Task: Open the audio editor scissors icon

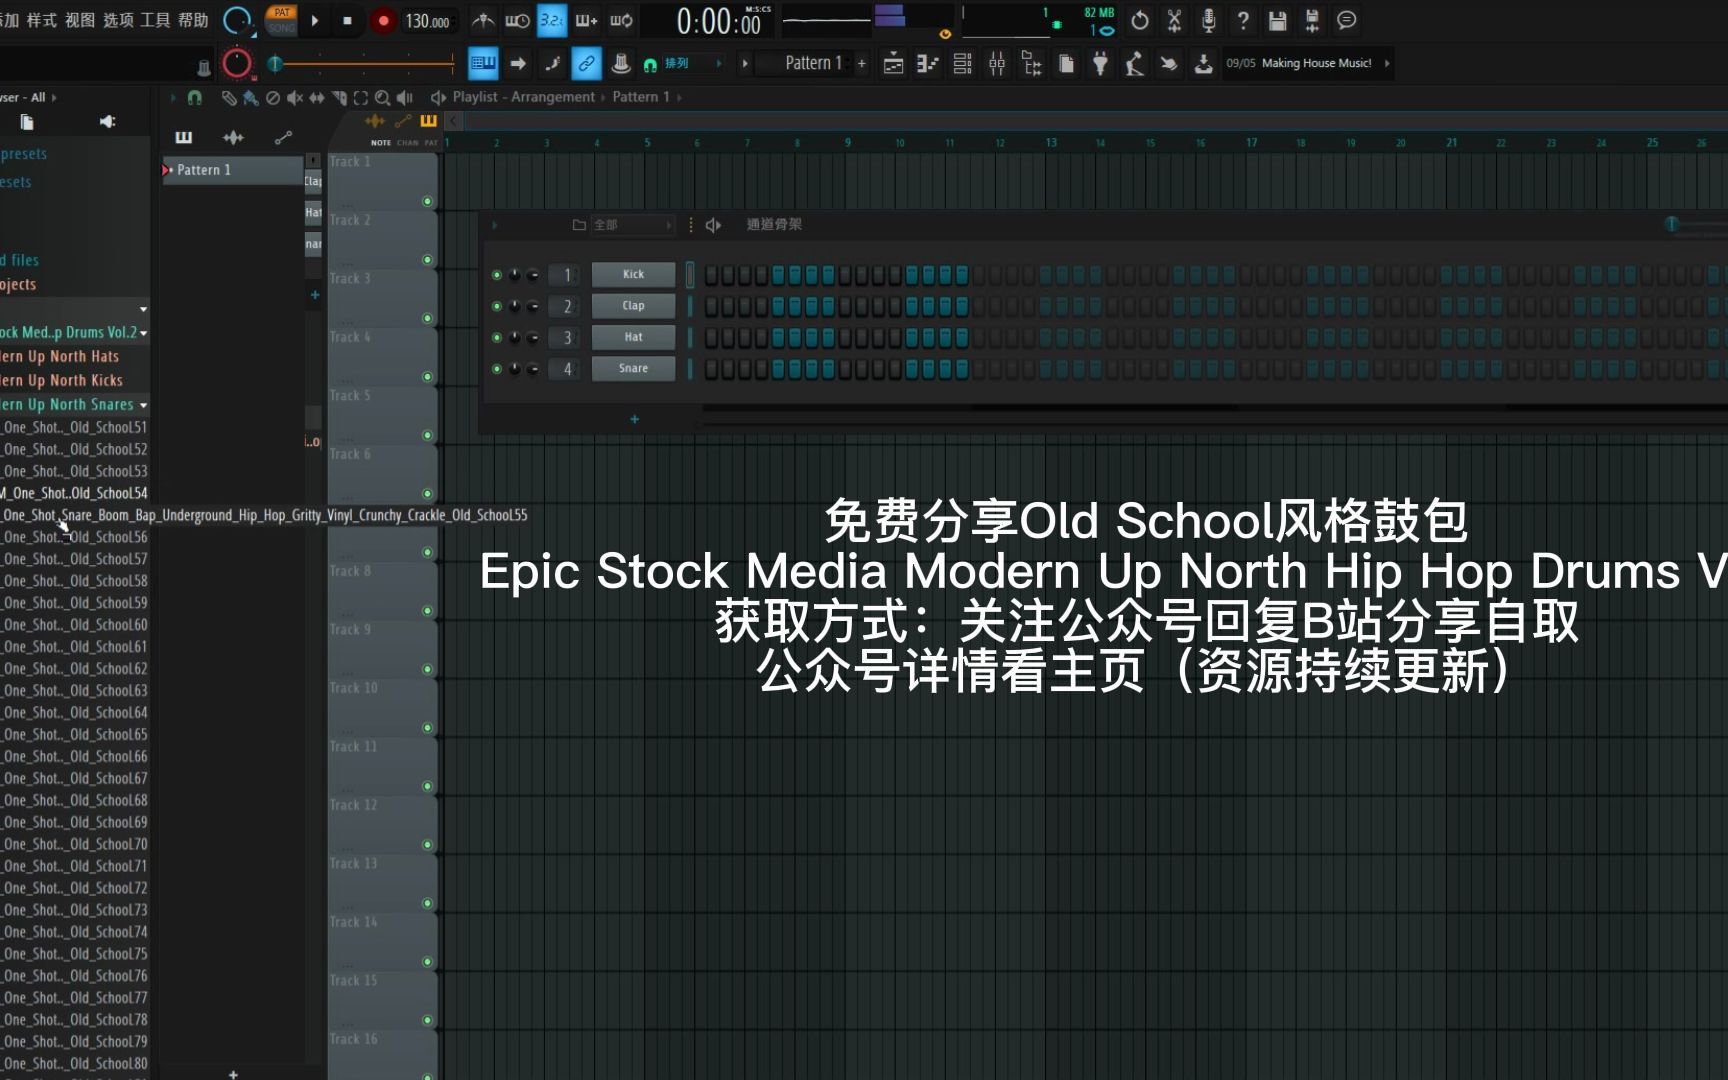Action: click(1174, 20)
